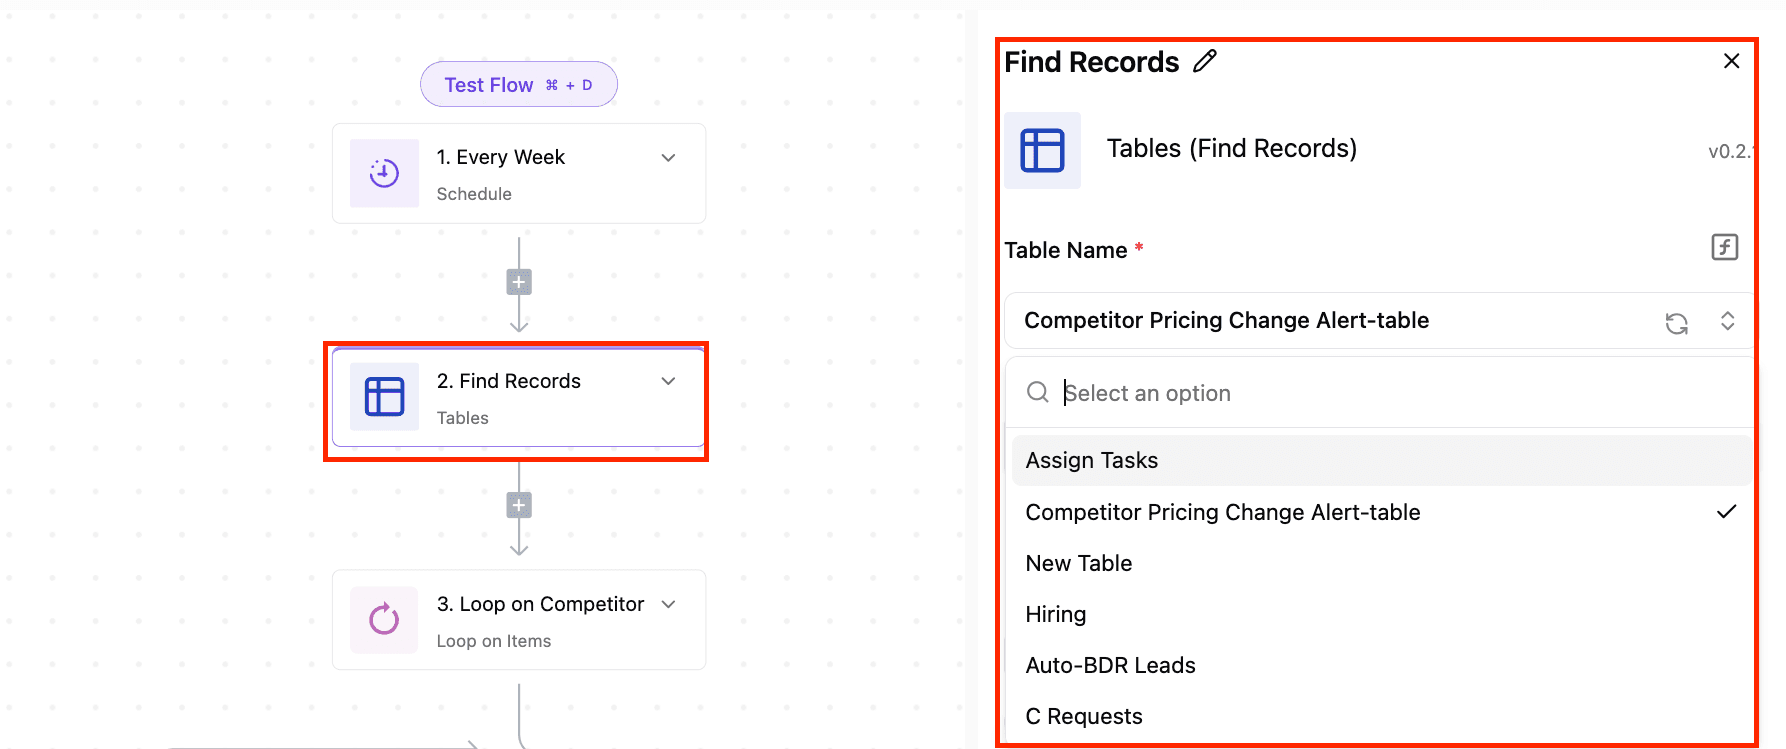Screen dimensions: 1786x749
Task: Add a step after Find Records with the plus button
Action: (518, 505)
